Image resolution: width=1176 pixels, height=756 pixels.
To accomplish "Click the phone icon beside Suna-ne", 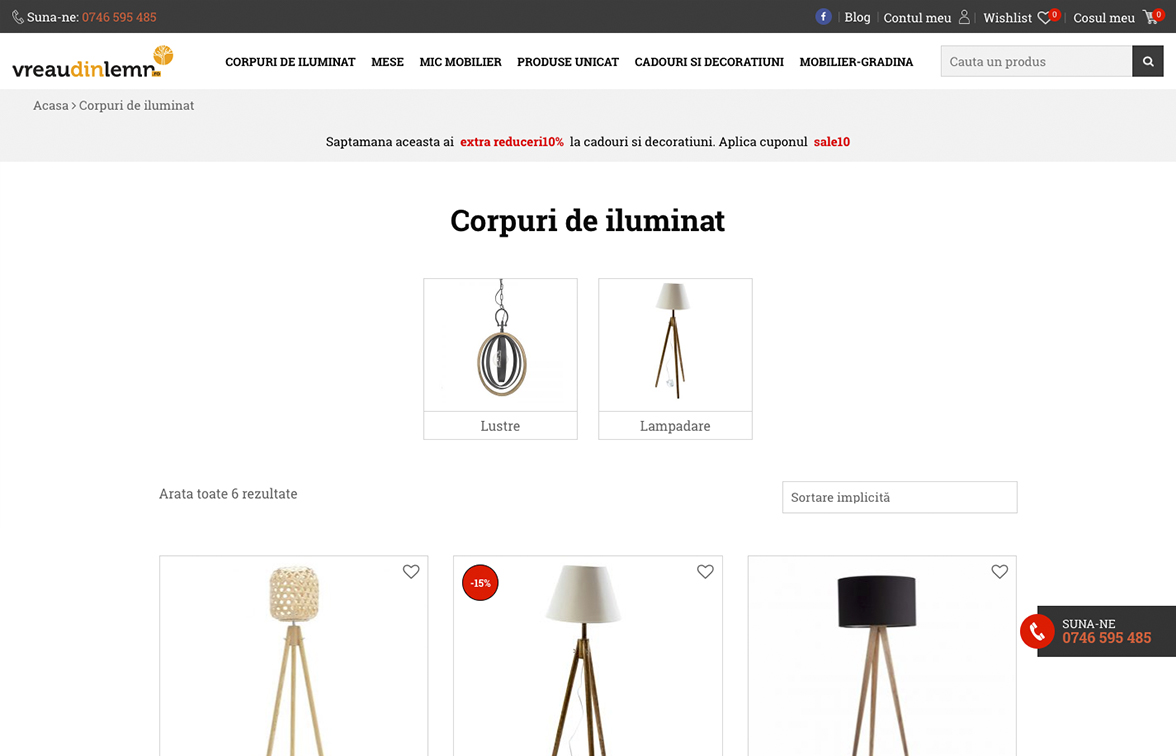I will [17, 16].
